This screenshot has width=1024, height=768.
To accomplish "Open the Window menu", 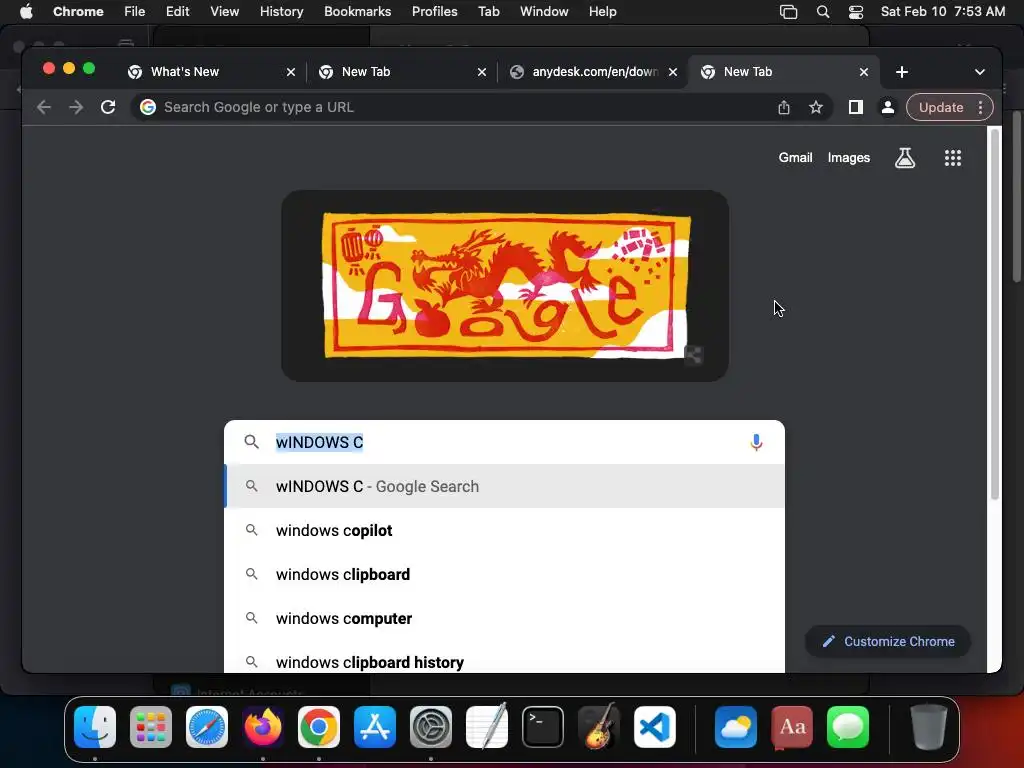I will [x=544, y=12].
